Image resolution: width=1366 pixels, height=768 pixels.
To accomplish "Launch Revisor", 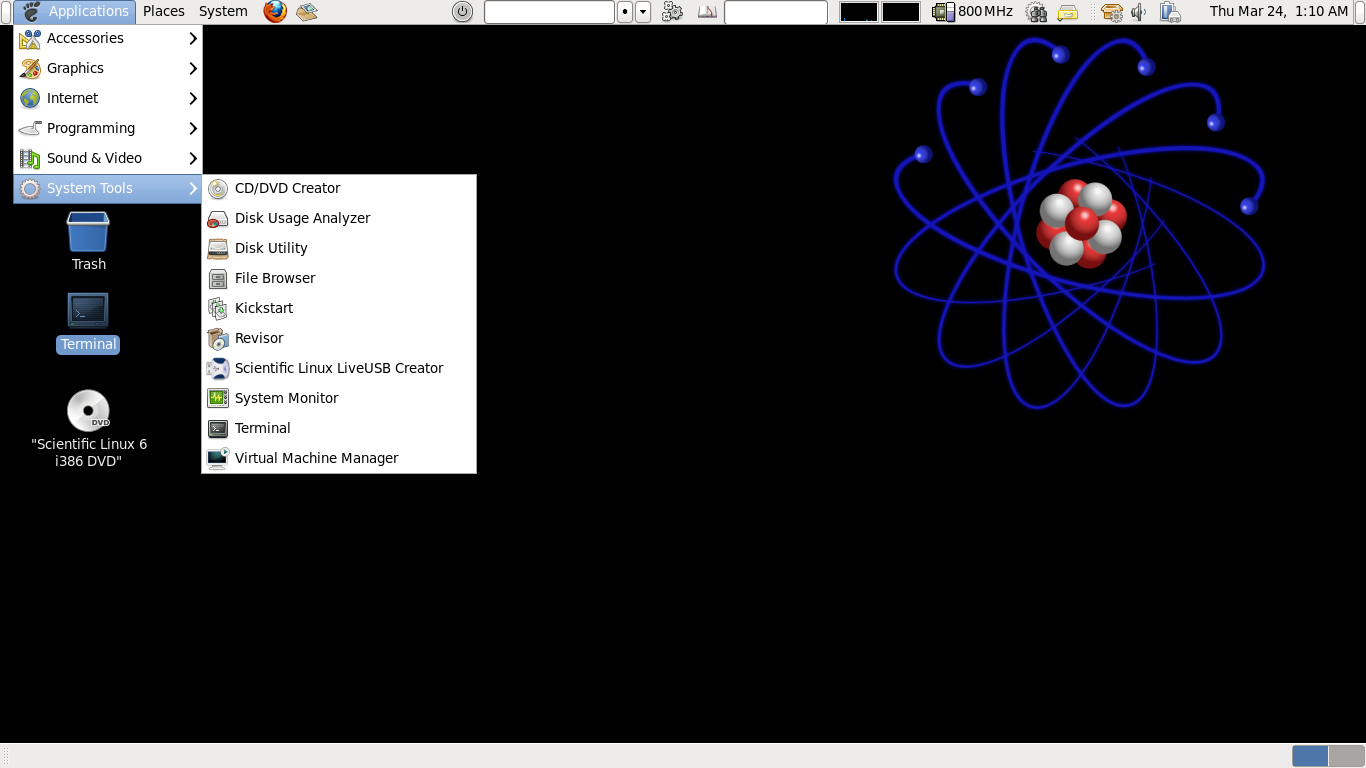I will pyautogui.click(x=339, y=338).
